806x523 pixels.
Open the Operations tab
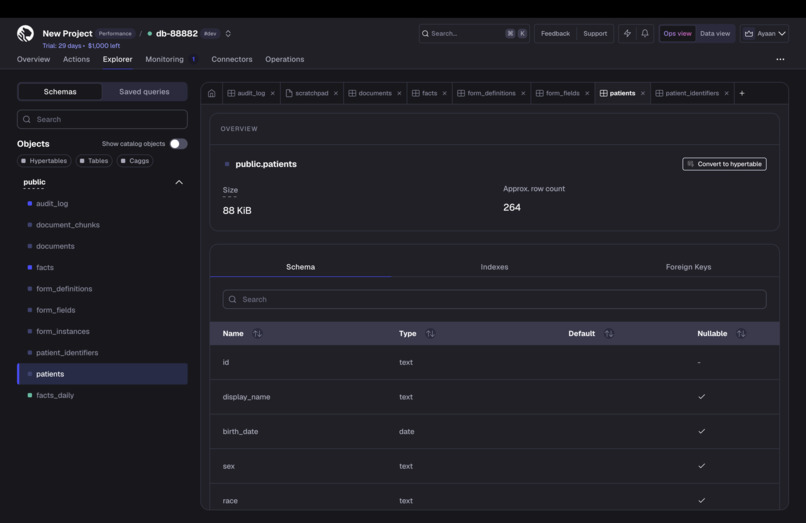point(285,59)
